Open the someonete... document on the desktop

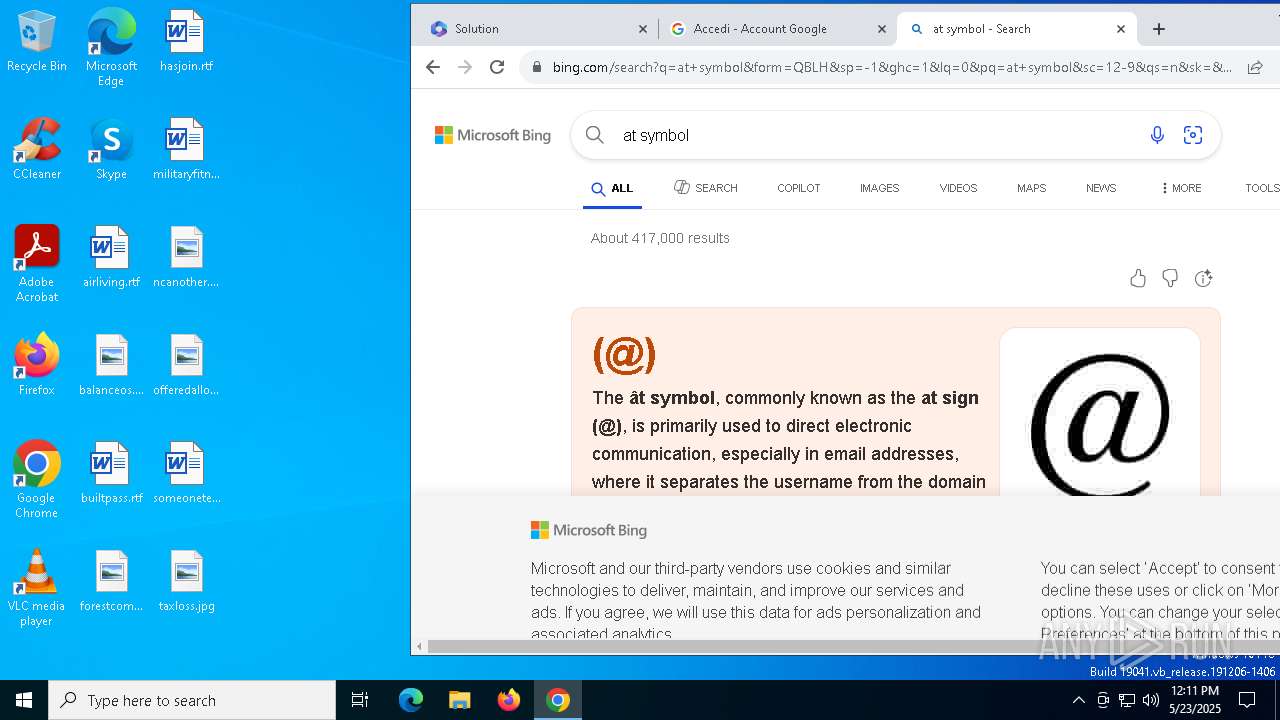coord(186,474)
